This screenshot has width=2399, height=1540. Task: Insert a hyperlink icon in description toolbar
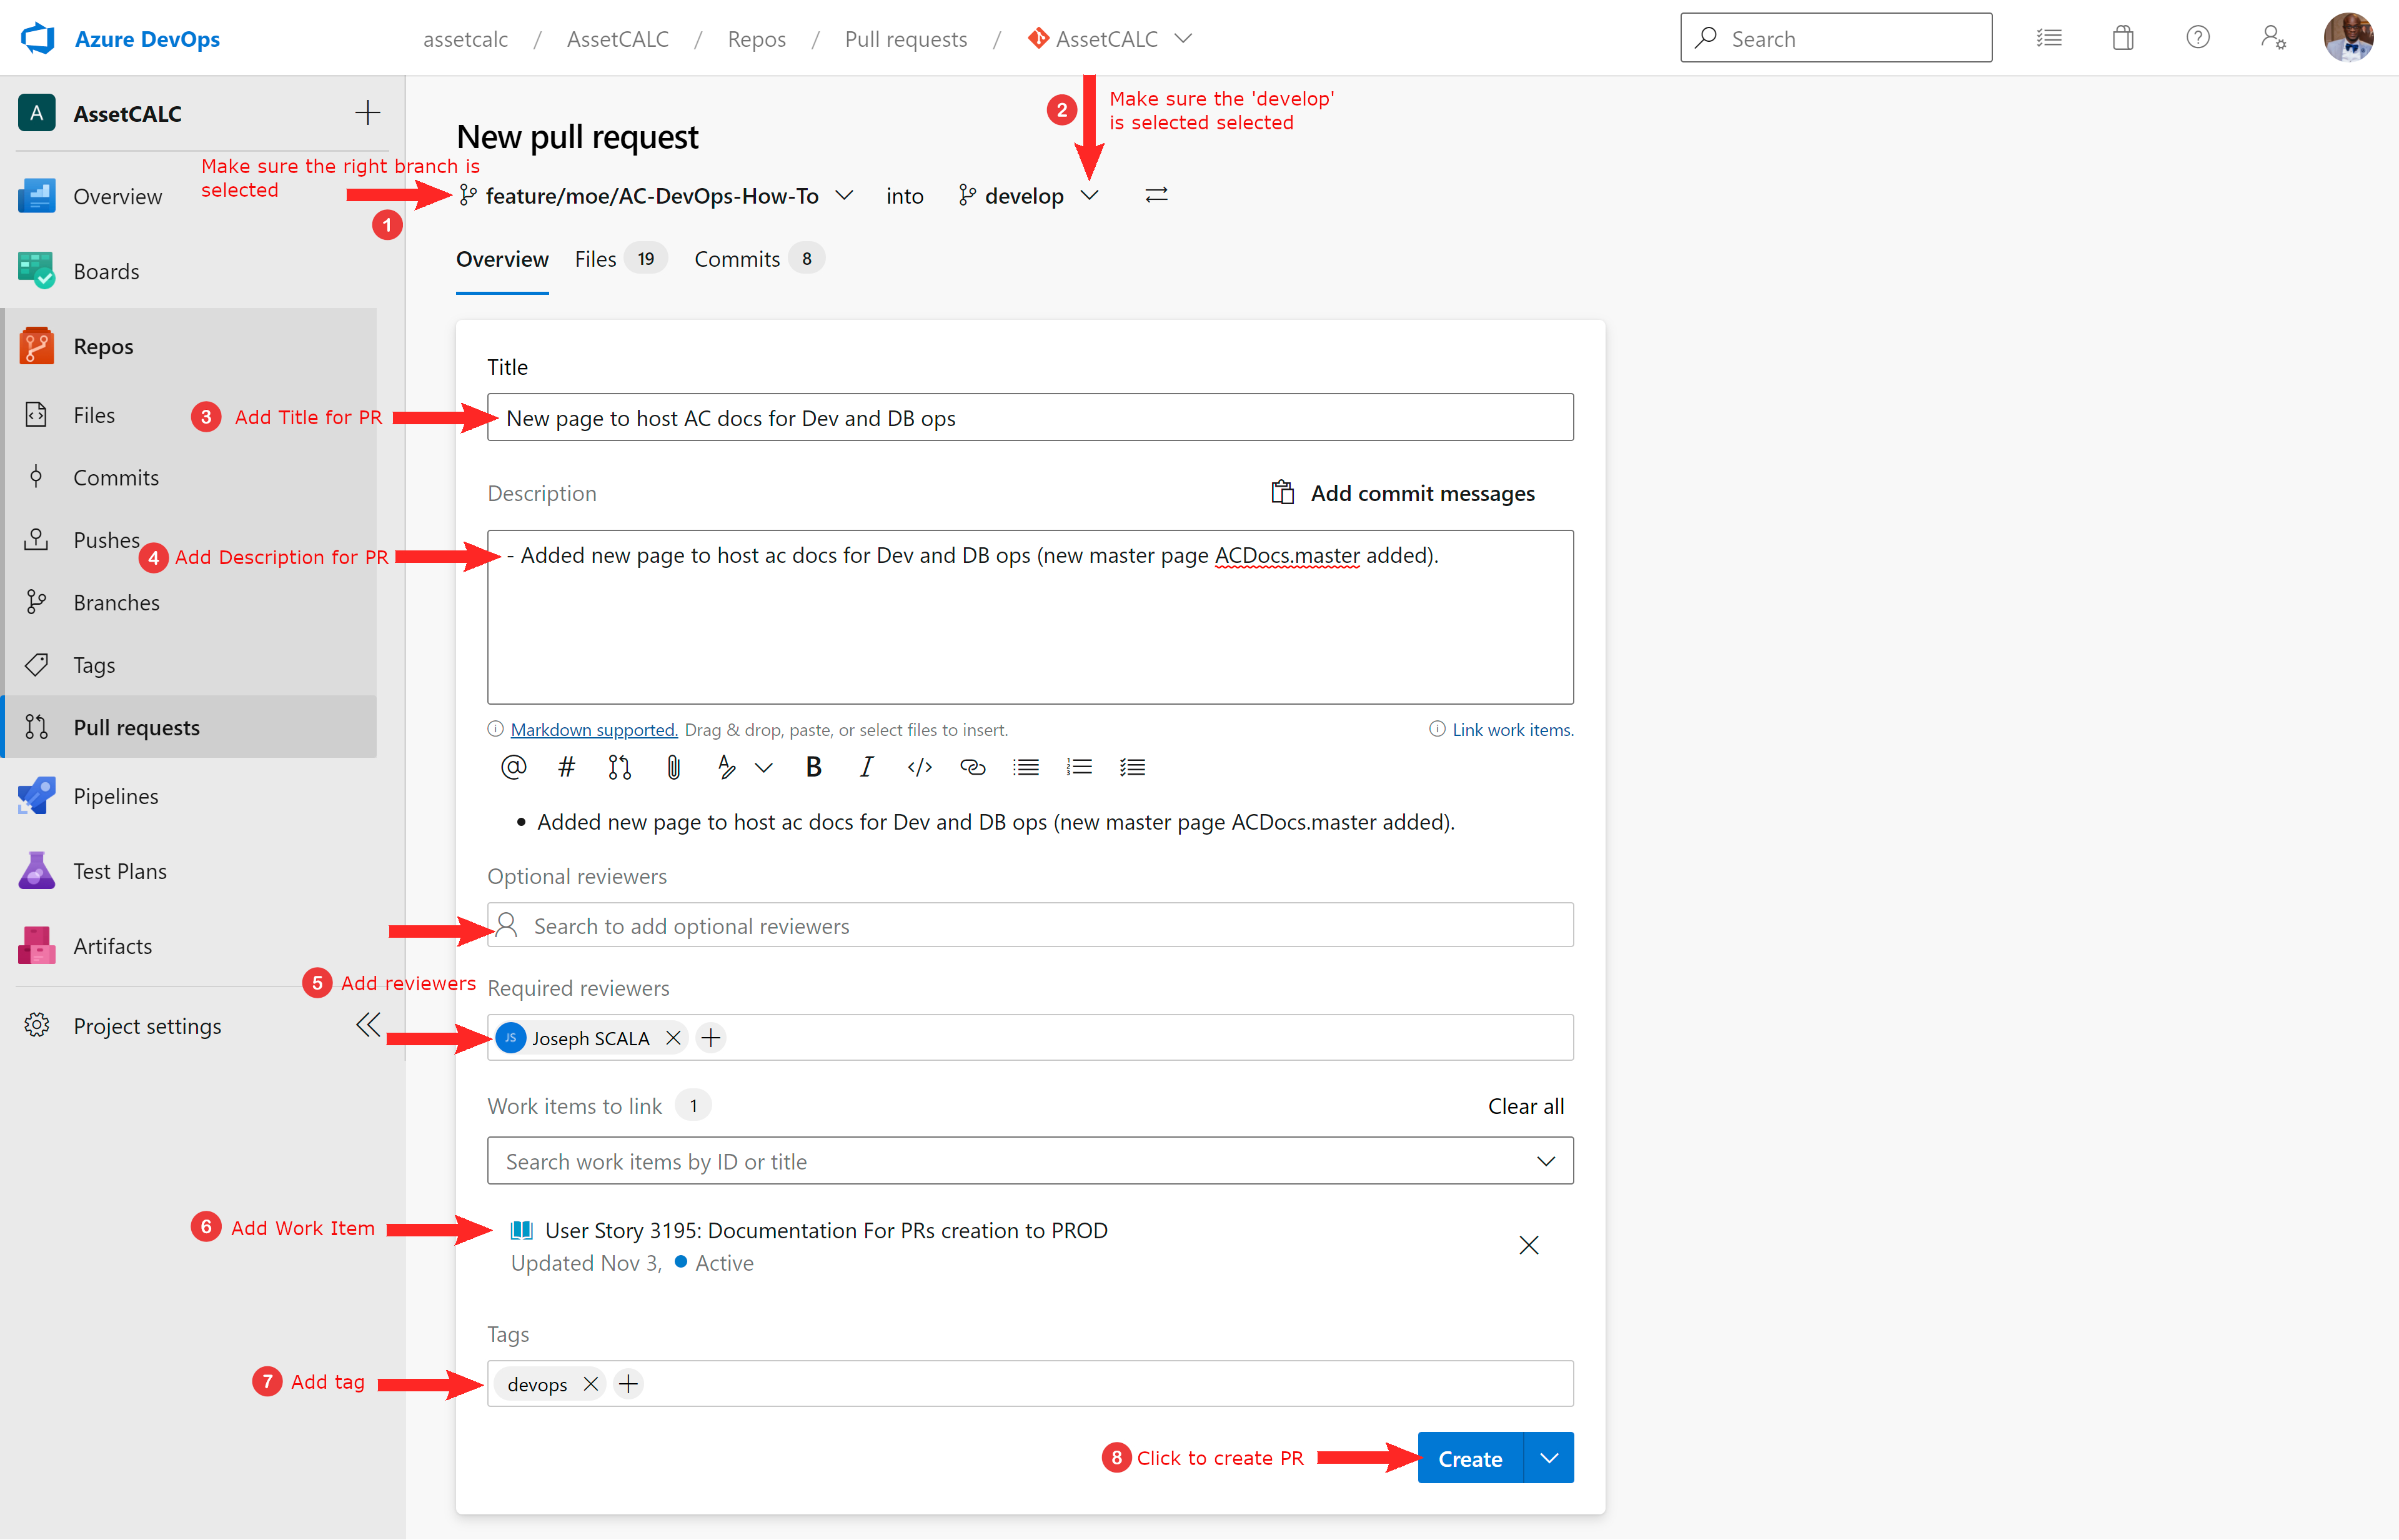point(972,767)
